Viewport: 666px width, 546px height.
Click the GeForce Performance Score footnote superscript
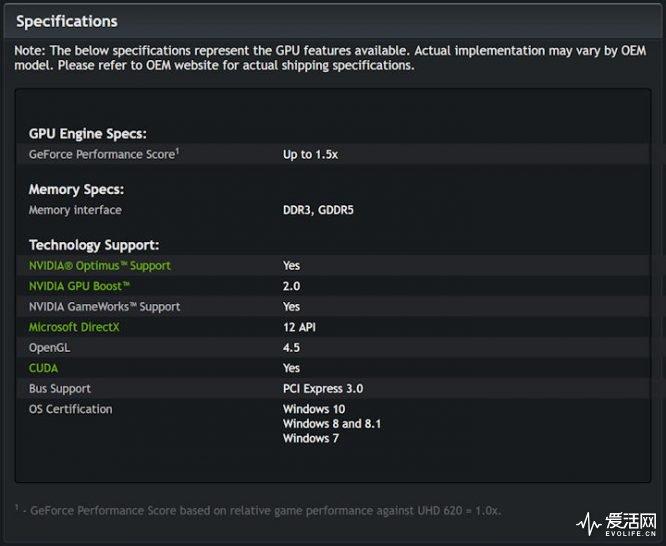pyautogui.click(x=177, y=150)
